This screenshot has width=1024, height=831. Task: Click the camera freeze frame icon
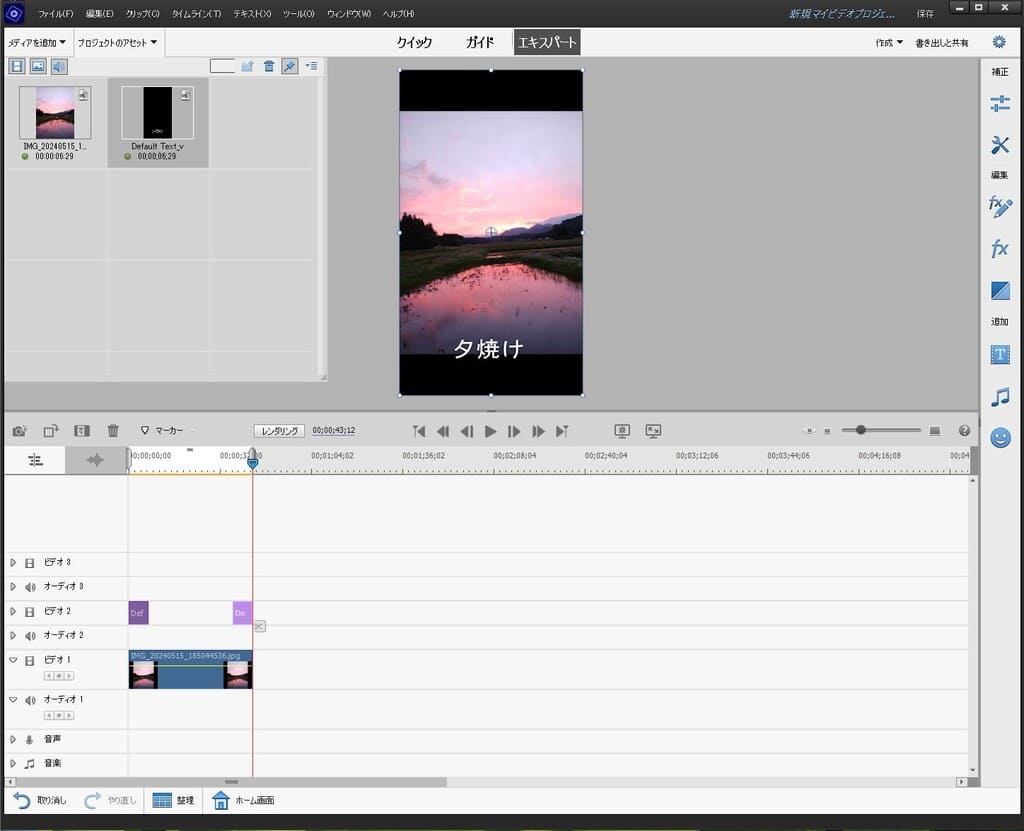click(x=20, y=431)
